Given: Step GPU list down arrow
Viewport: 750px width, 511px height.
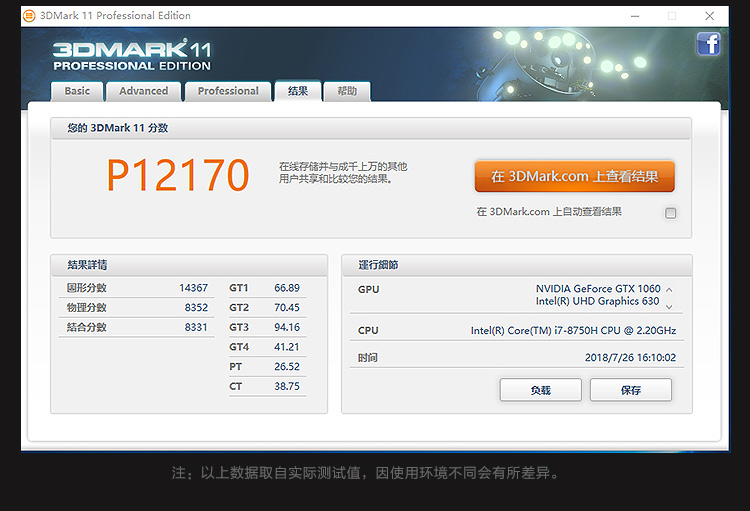Looking at the screenshot, I should click(x=669, y=307).
